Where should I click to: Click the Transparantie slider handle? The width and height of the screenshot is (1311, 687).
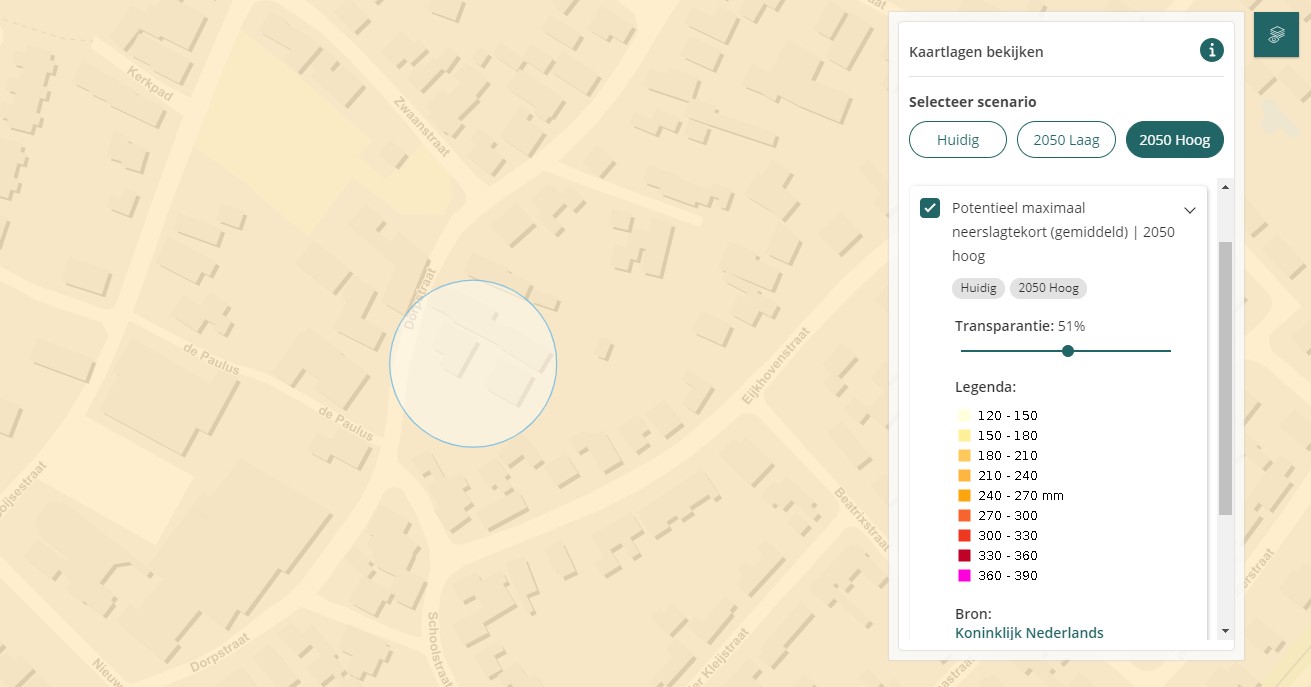pos(1068,351)
